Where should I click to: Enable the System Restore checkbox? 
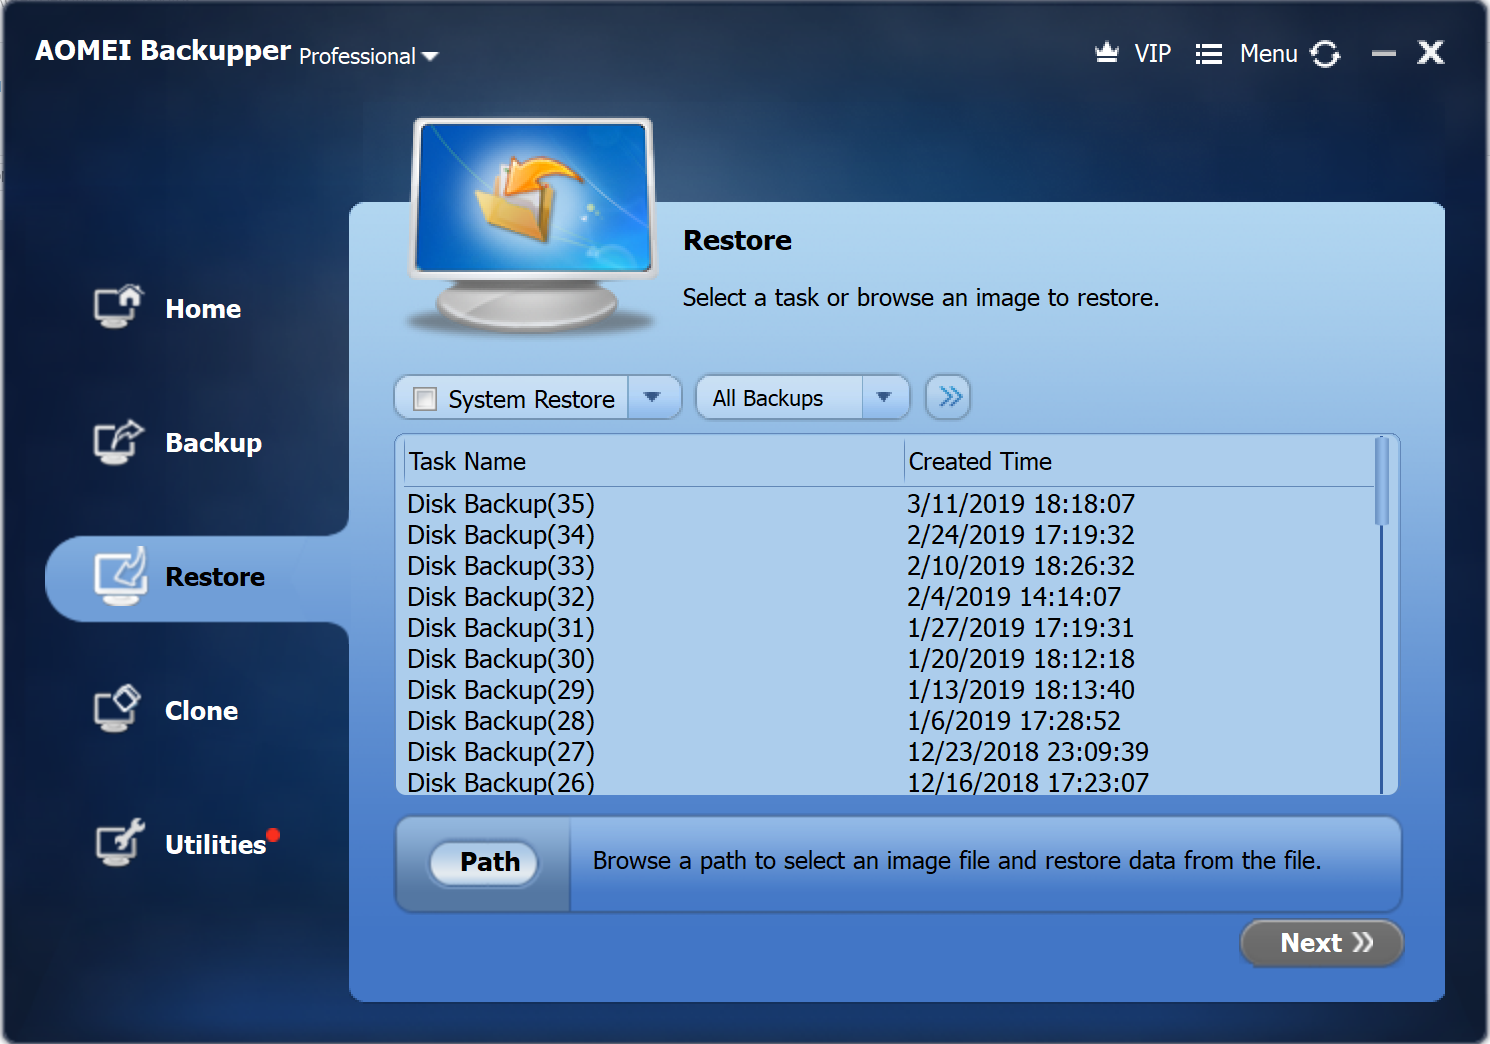(425, 399)
